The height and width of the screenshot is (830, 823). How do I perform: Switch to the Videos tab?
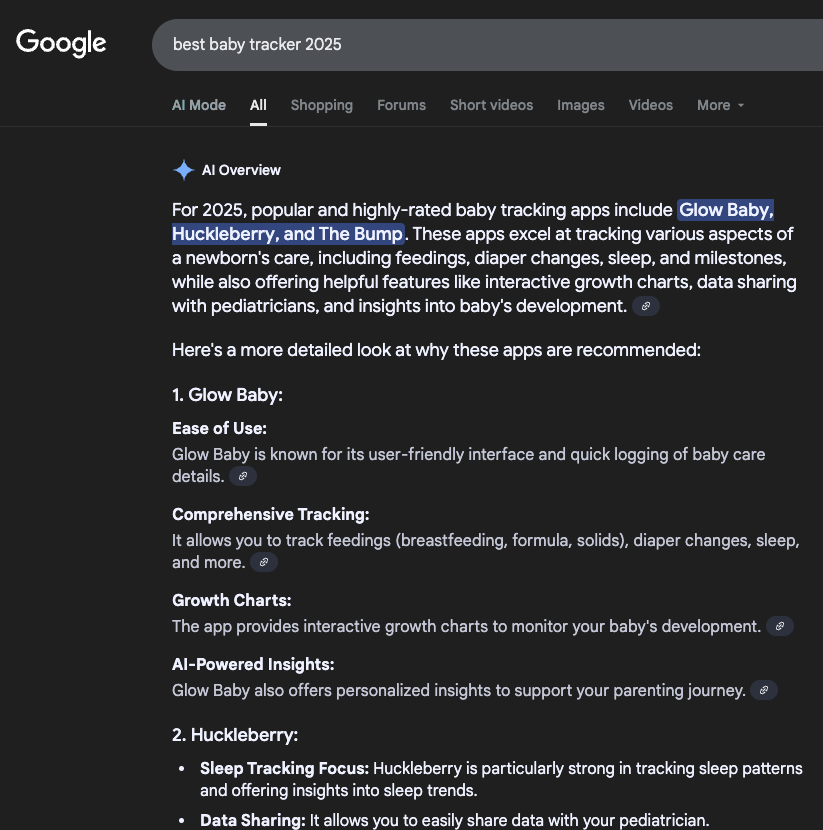pos(651,105)
